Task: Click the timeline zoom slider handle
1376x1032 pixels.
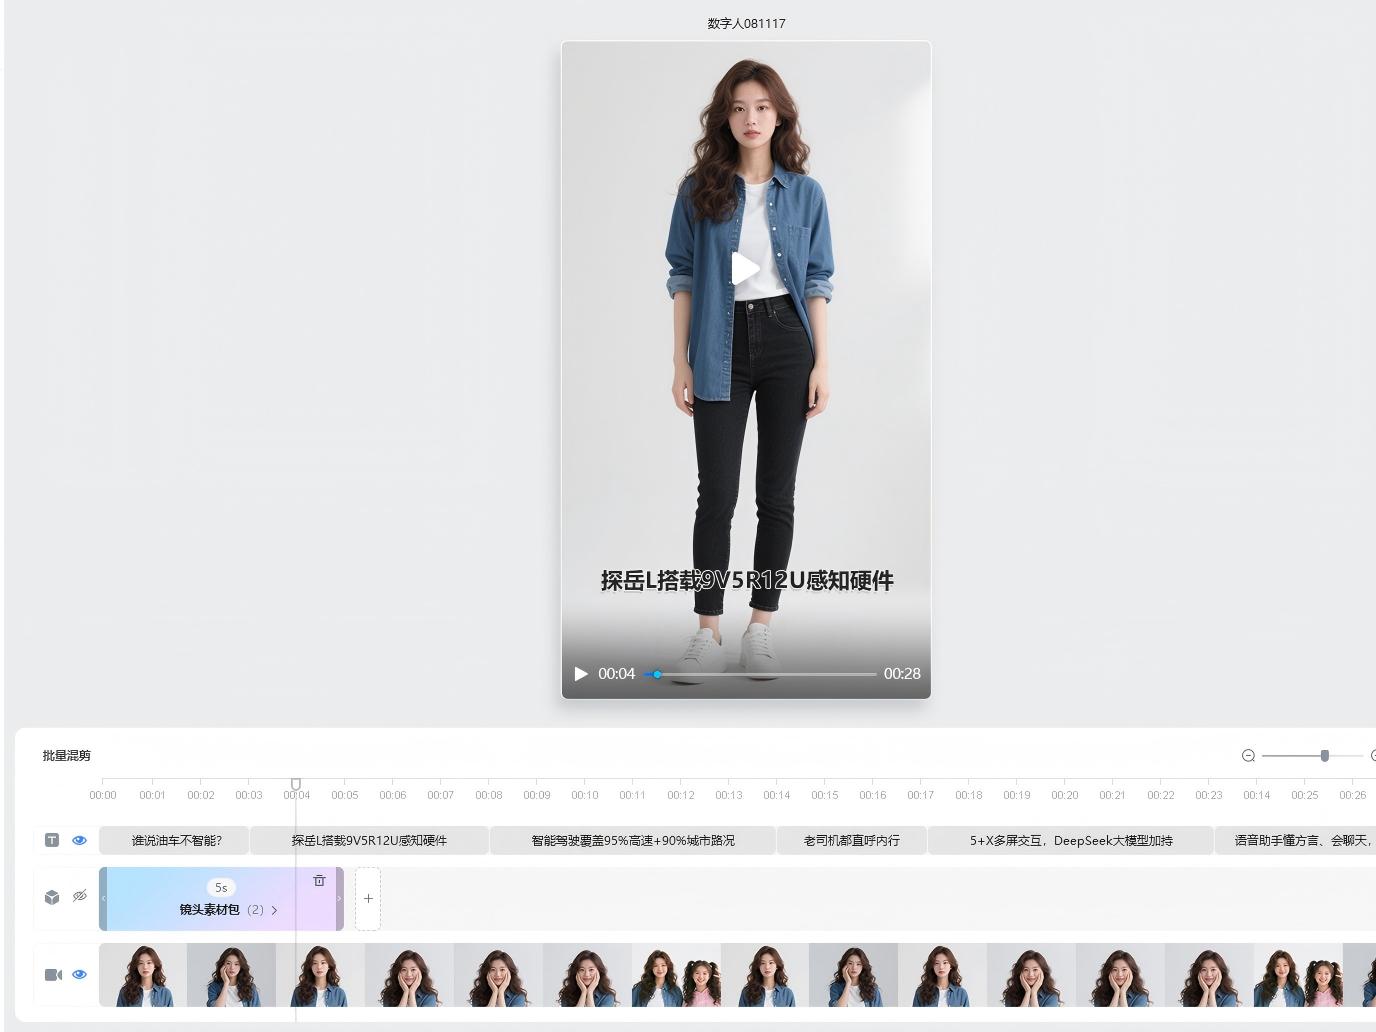Action: coord(1324,756)
